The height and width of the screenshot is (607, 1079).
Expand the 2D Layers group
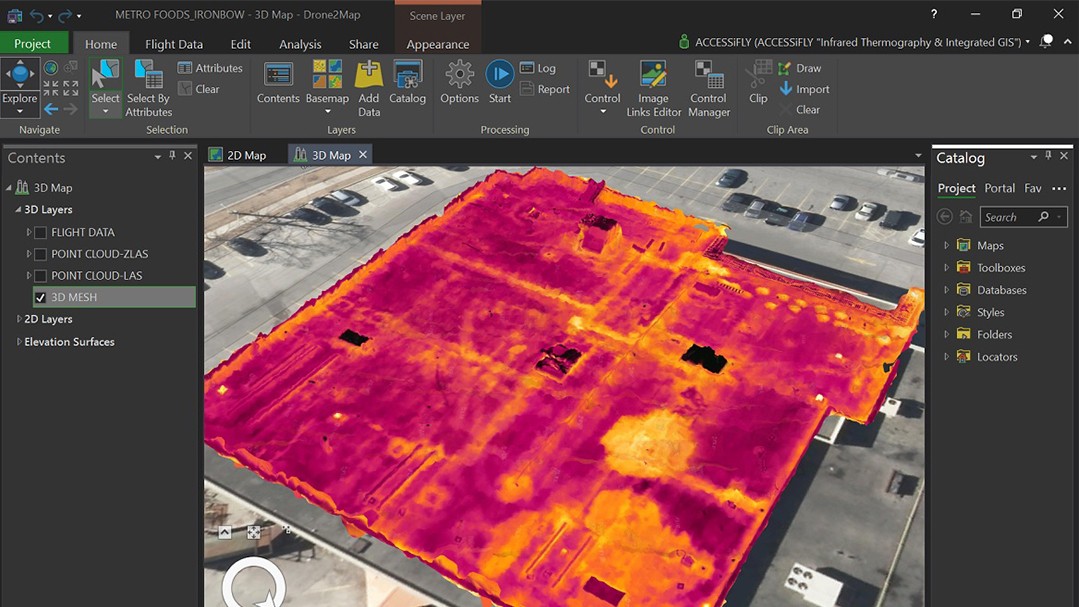[x=19, y=319]
